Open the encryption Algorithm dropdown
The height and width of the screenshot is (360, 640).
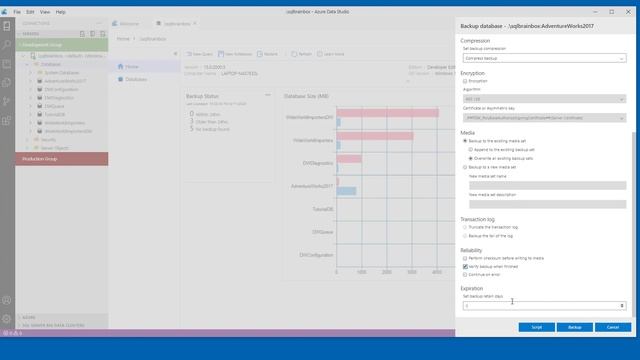pyautogui.click(x=544, y=99)
